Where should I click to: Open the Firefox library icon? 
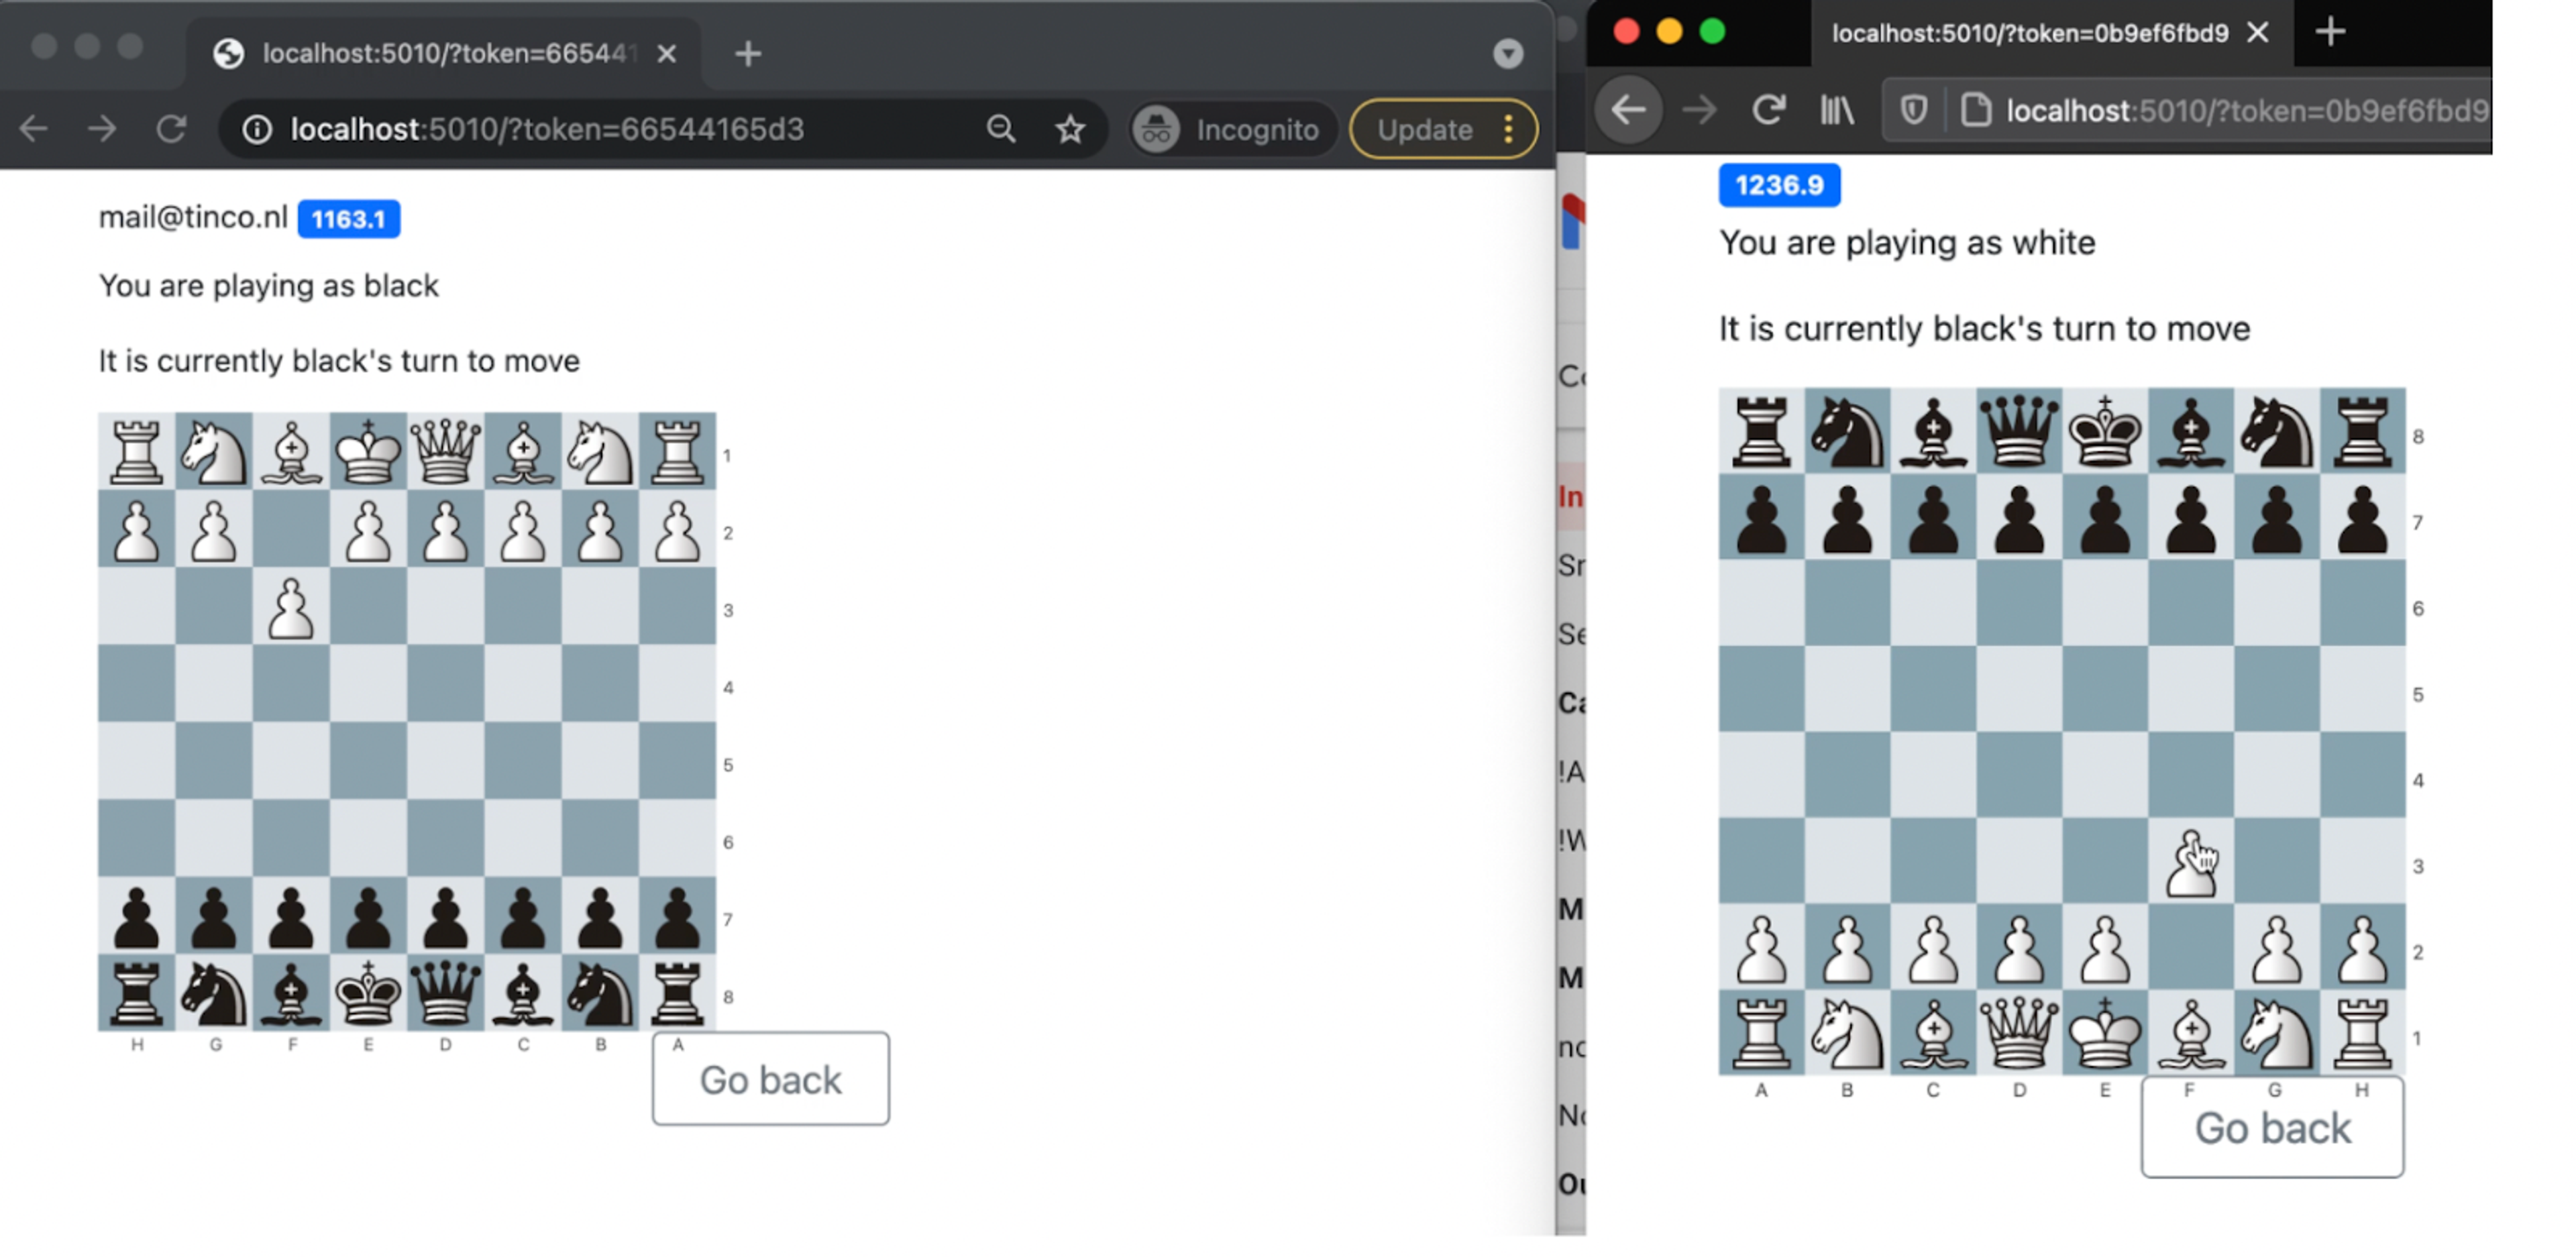click(1836, 109)
